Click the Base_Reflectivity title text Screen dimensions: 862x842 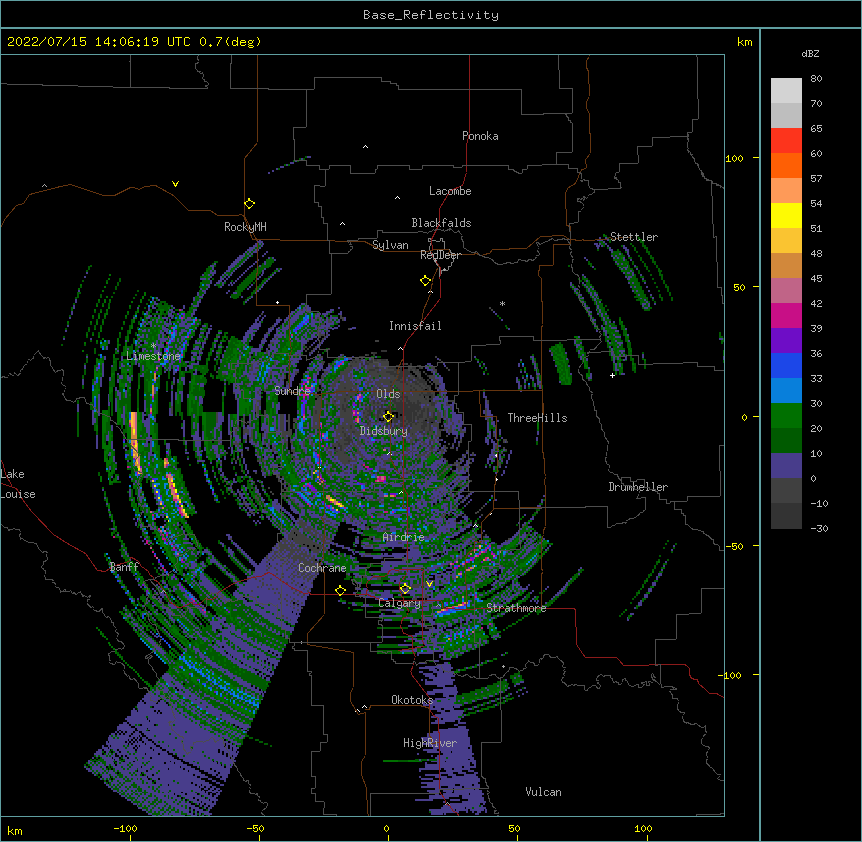431,15
